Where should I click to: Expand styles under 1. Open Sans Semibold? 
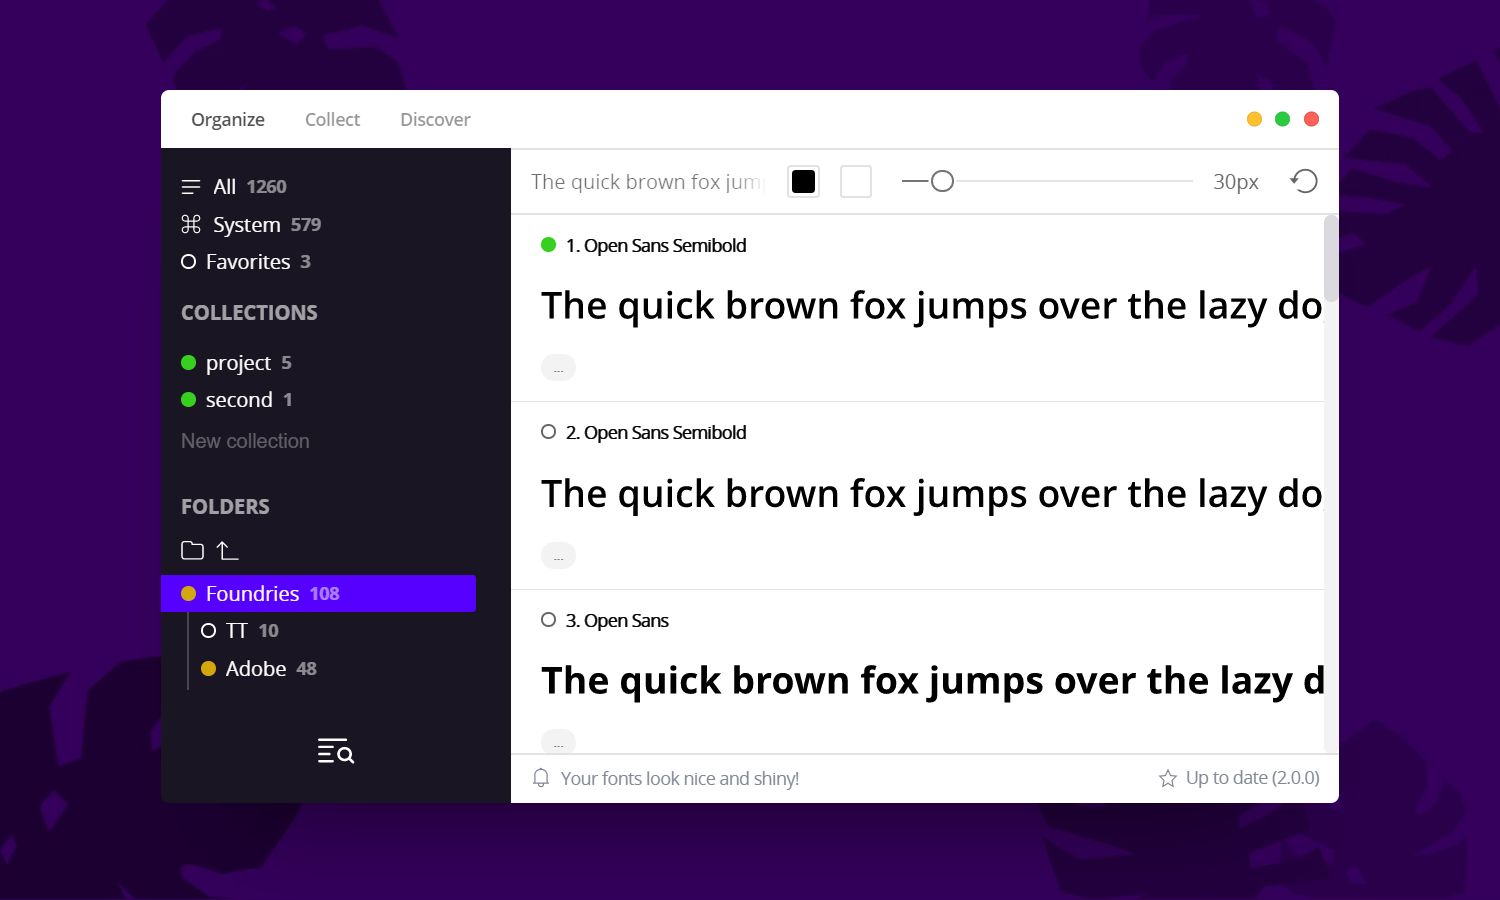[558, 367]
